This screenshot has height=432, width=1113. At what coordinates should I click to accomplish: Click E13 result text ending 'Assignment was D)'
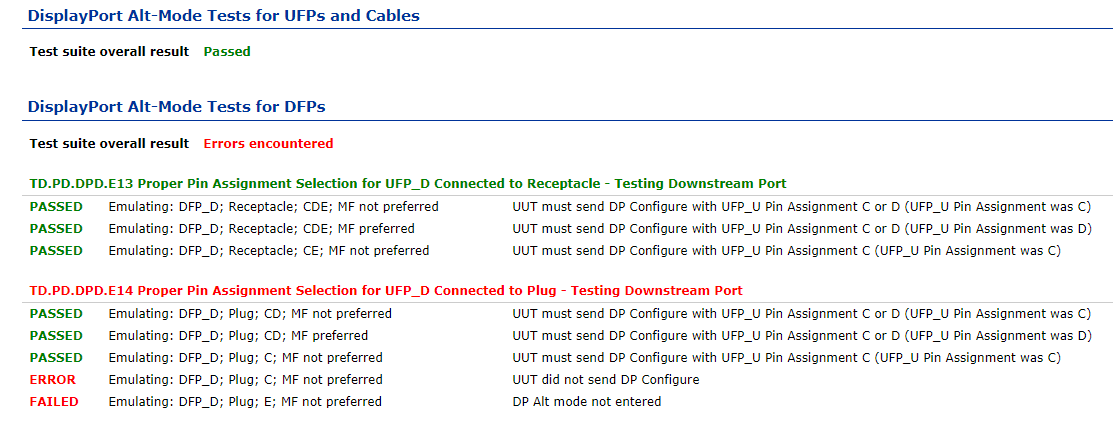click(x=802, y=229)
